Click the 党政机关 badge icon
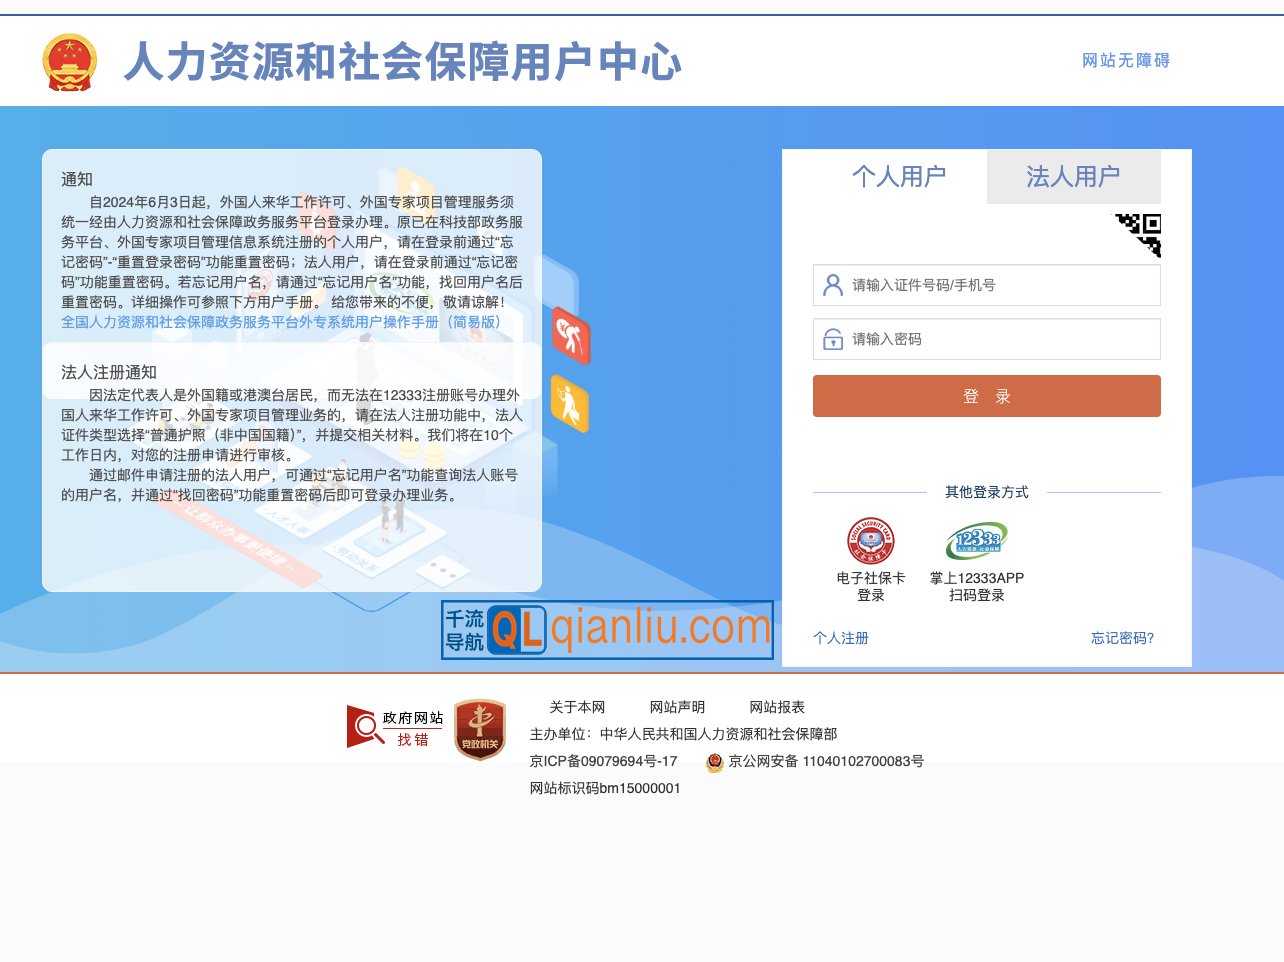 click(480, 728)
